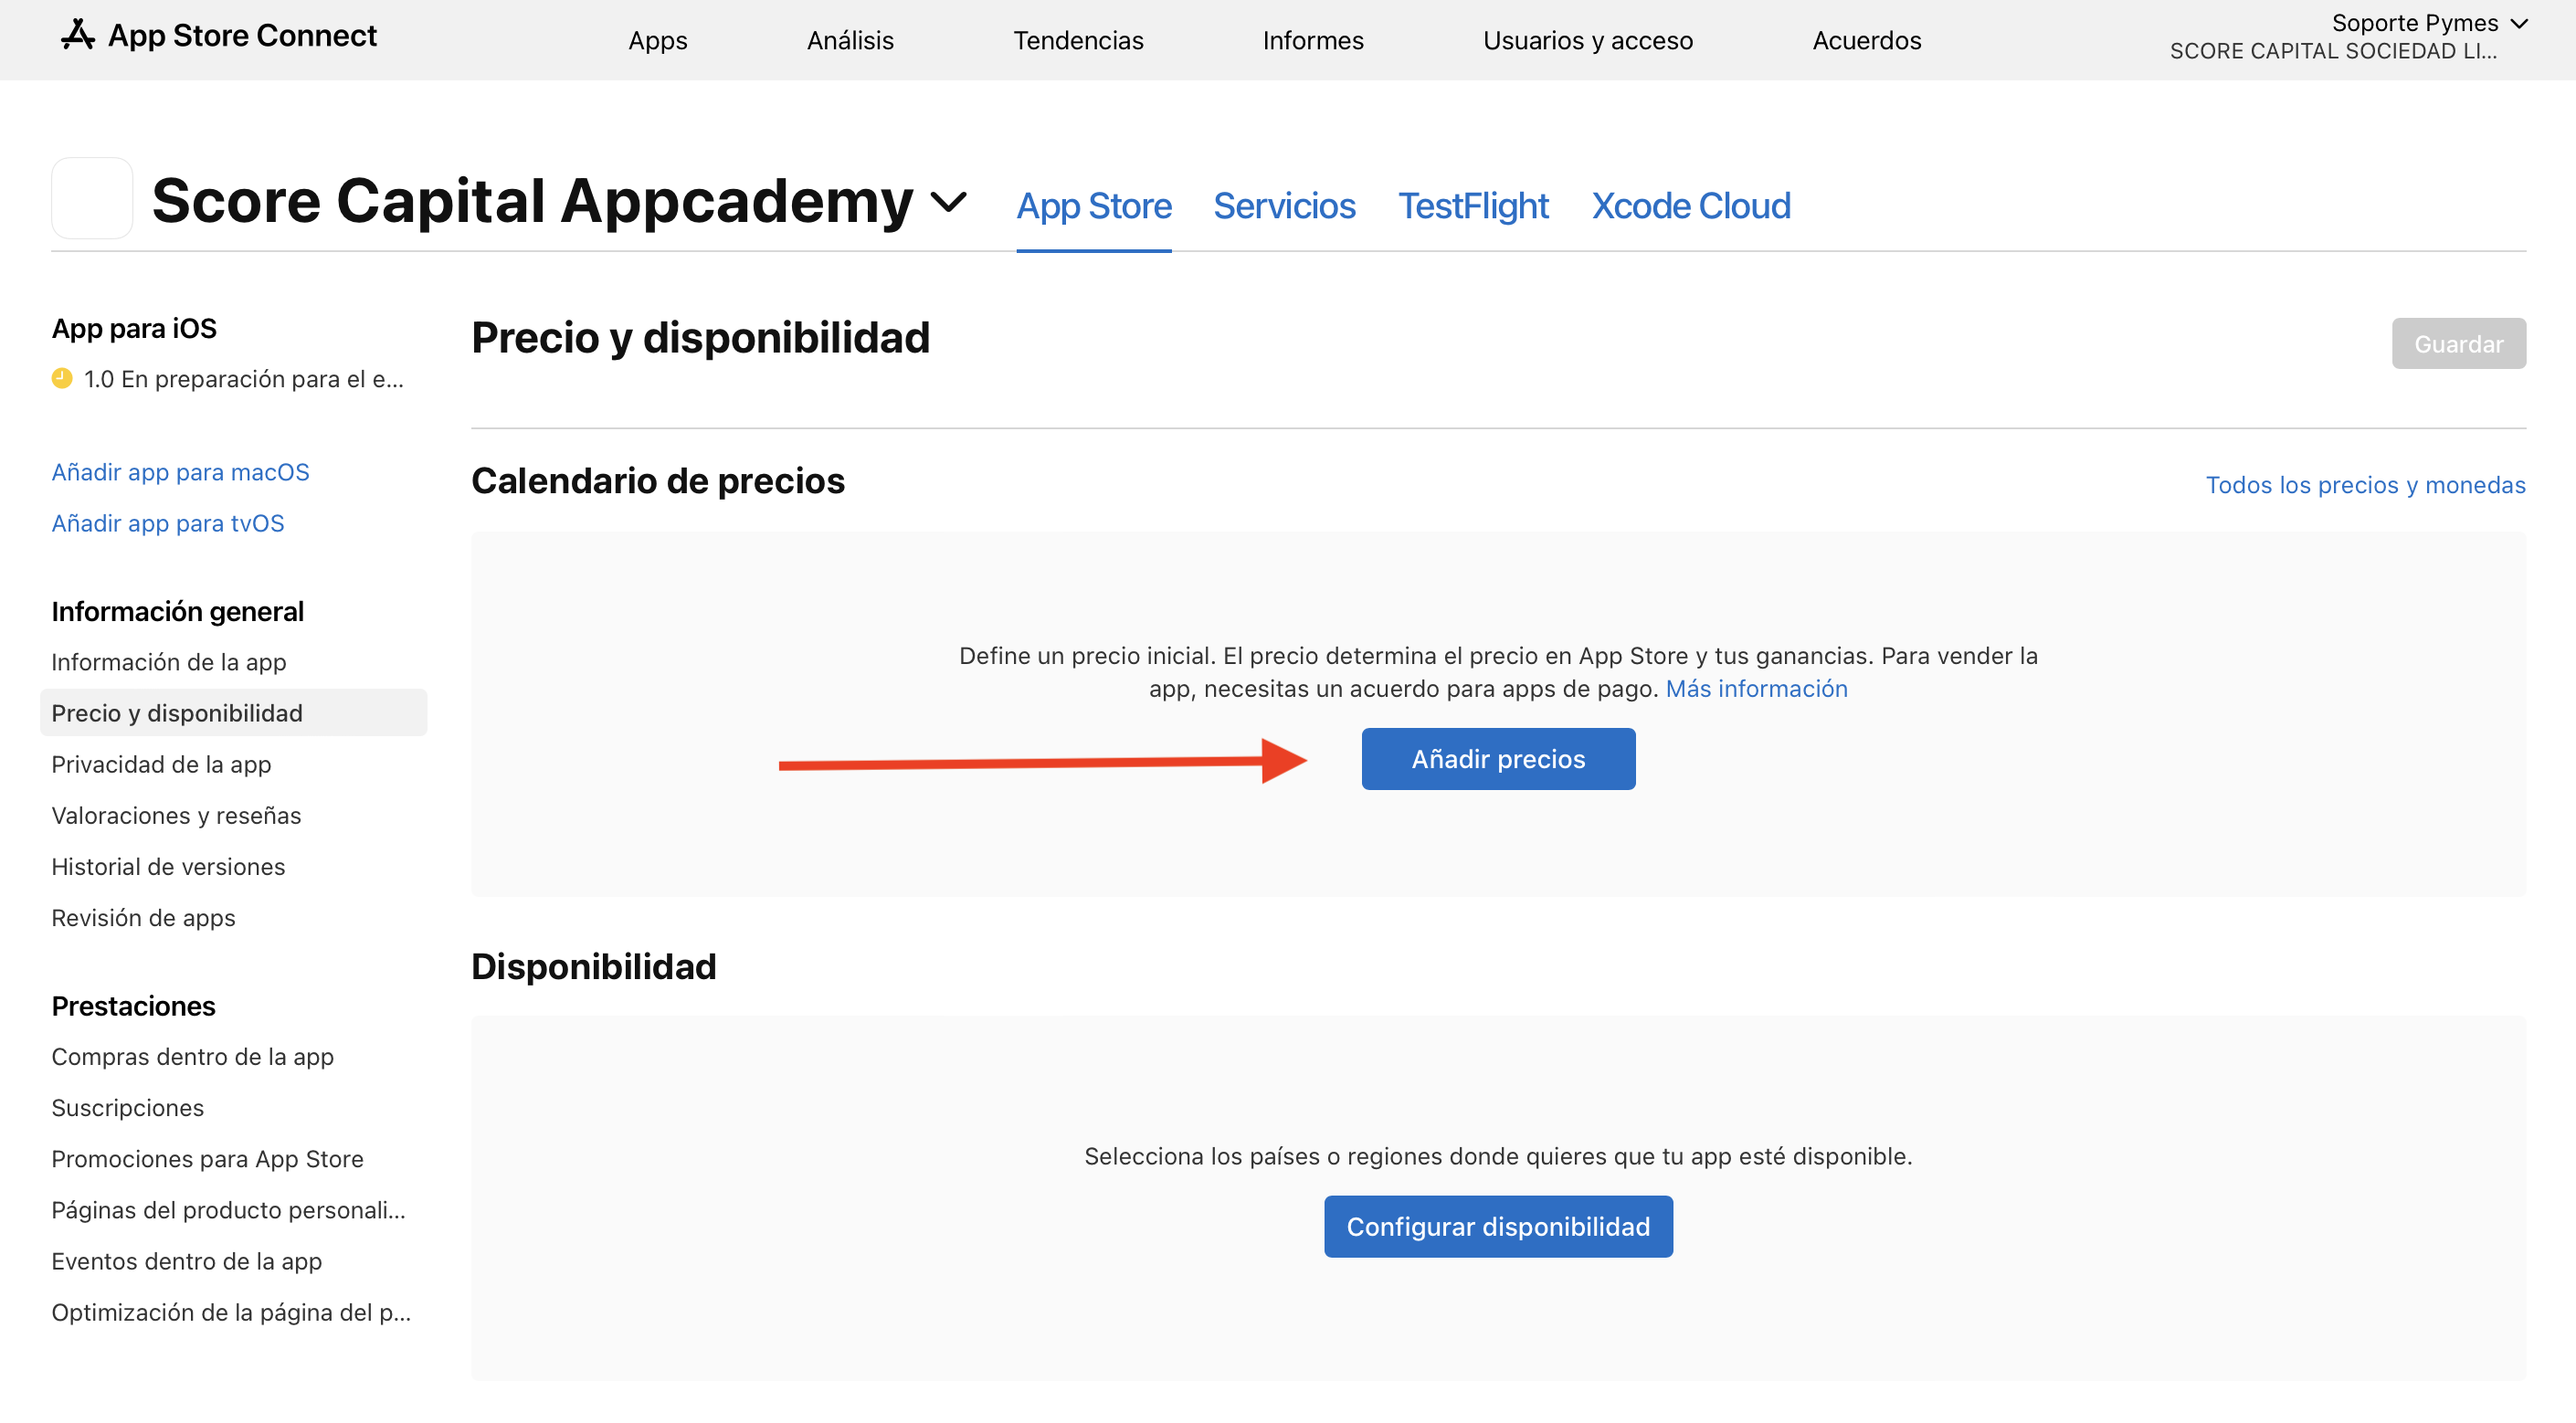Click the App para iOS heading
2576x1423 pixels.
pyautogui.click(x=134, y=328)
